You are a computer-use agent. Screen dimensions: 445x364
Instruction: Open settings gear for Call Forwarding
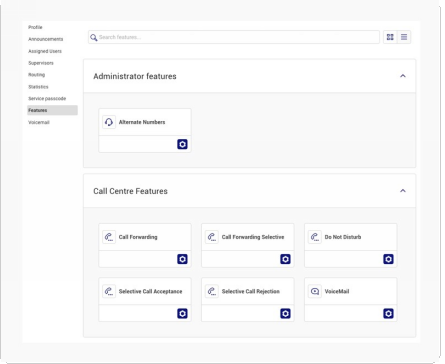coord(182,259)
